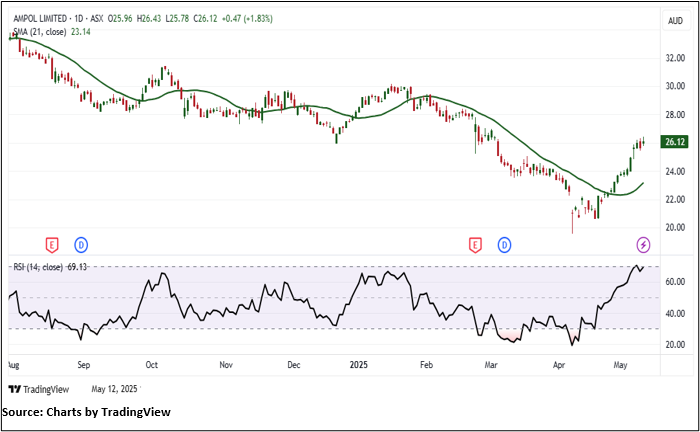Click the May label on time axis

click(620, 365)
